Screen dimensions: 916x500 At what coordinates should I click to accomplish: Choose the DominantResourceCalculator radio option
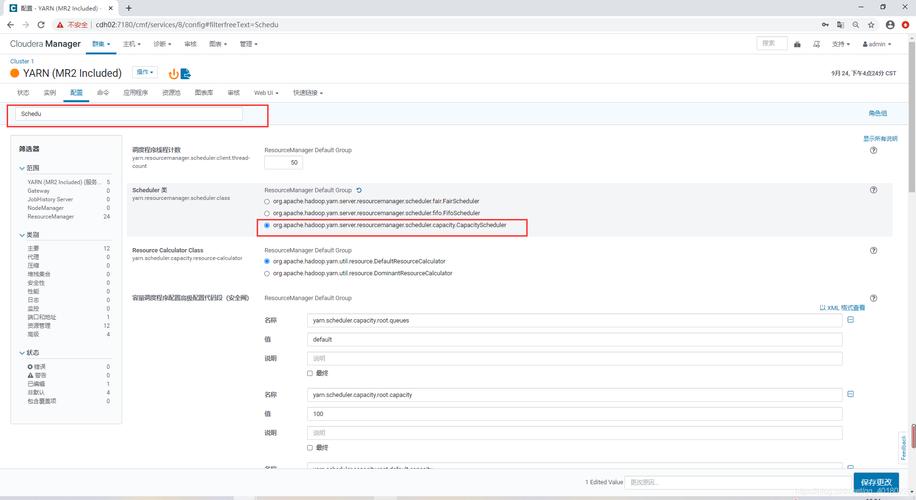pyautogui.click(x=267, y=273)
